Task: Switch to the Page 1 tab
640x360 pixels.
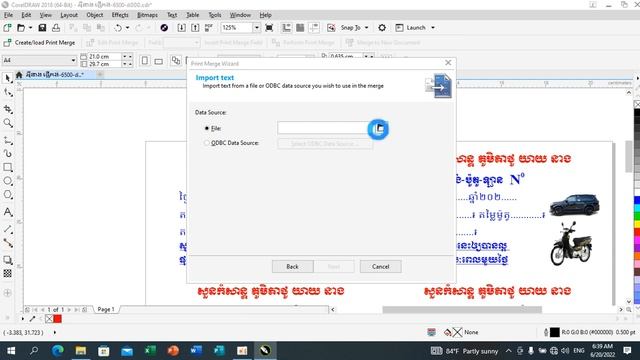Action: [106, 309]
